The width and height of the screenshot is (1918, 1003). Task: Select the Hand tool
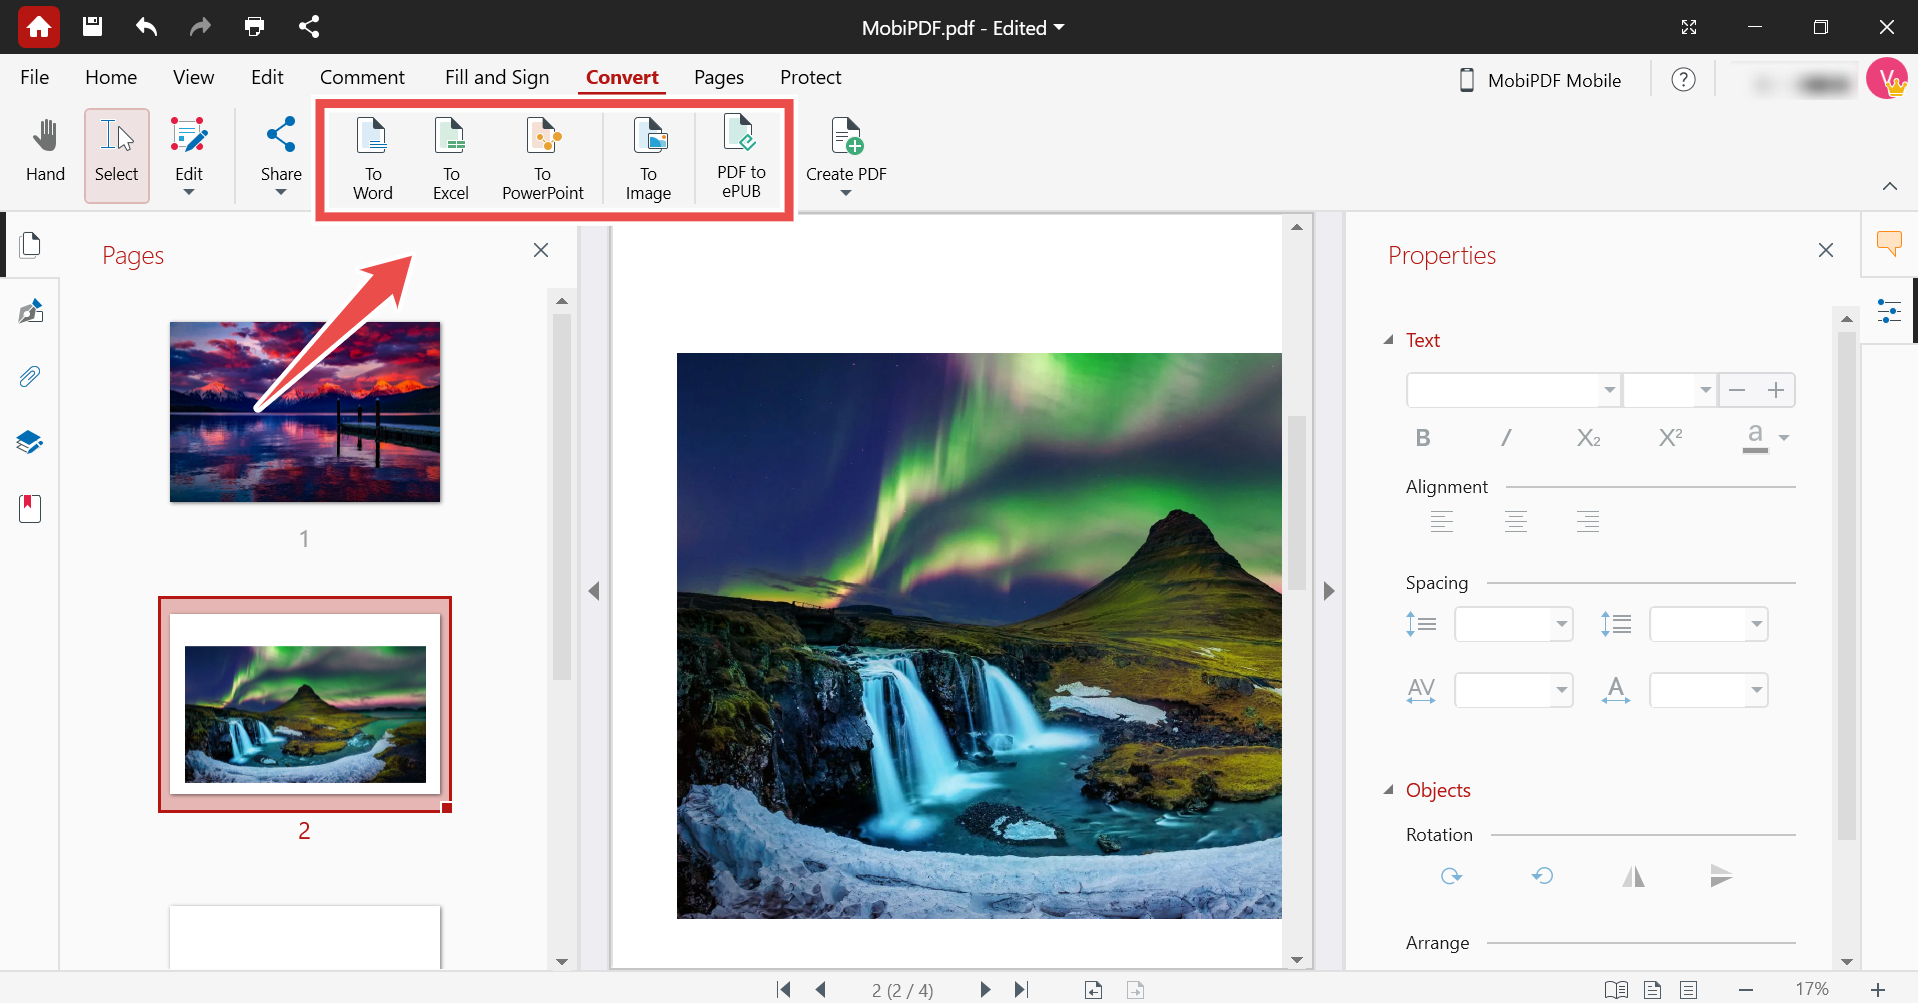click(44, 150)
